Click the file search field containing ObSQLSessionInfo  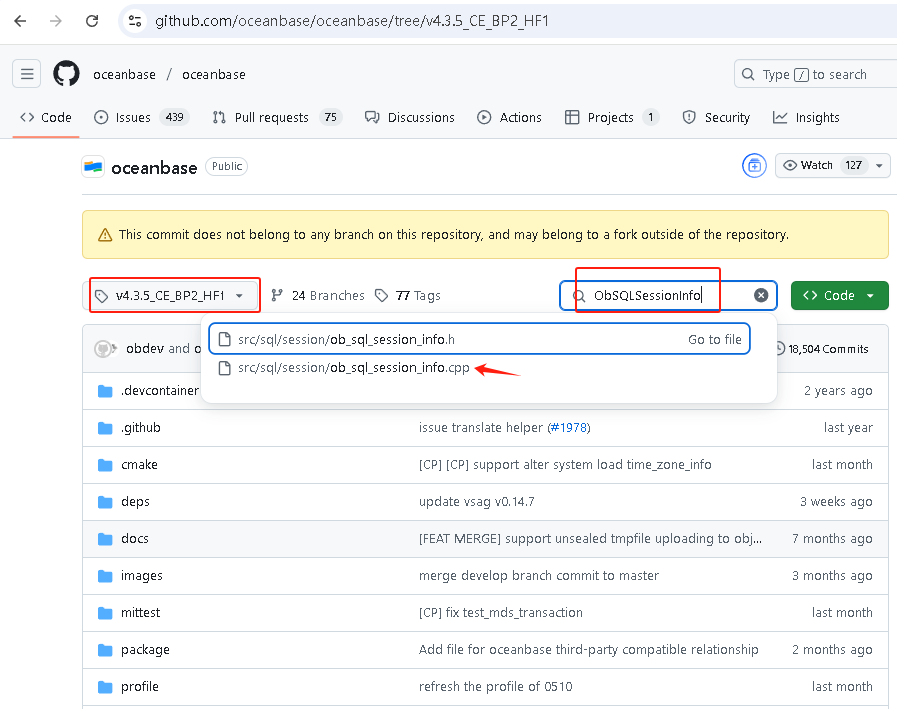pyautogui.click(x=667, y=295)
